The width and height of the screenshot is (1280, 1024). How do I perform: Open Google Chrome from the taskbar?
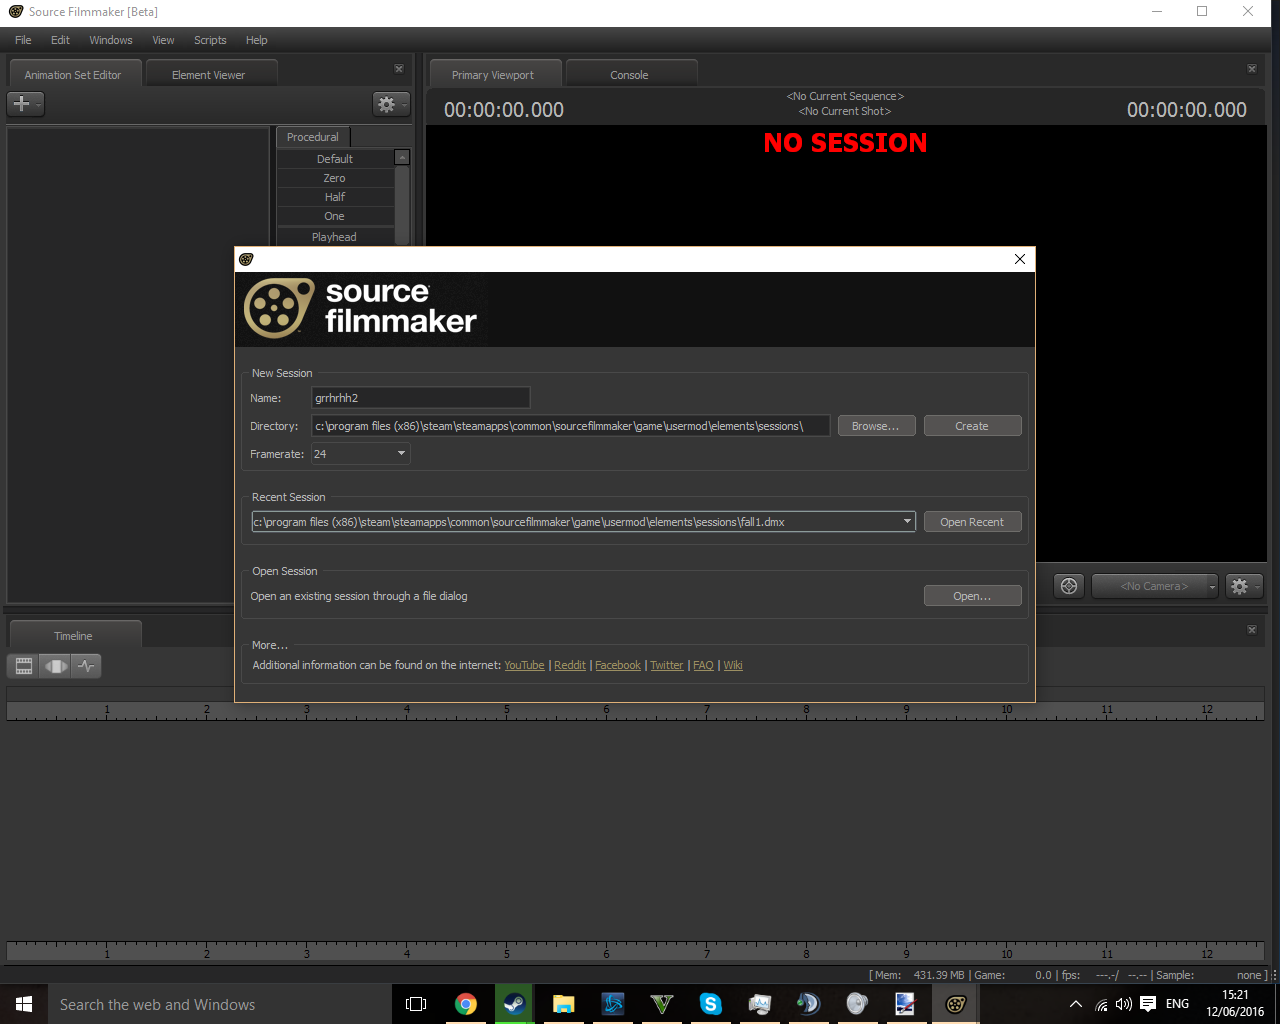(x=466, y=1004)
